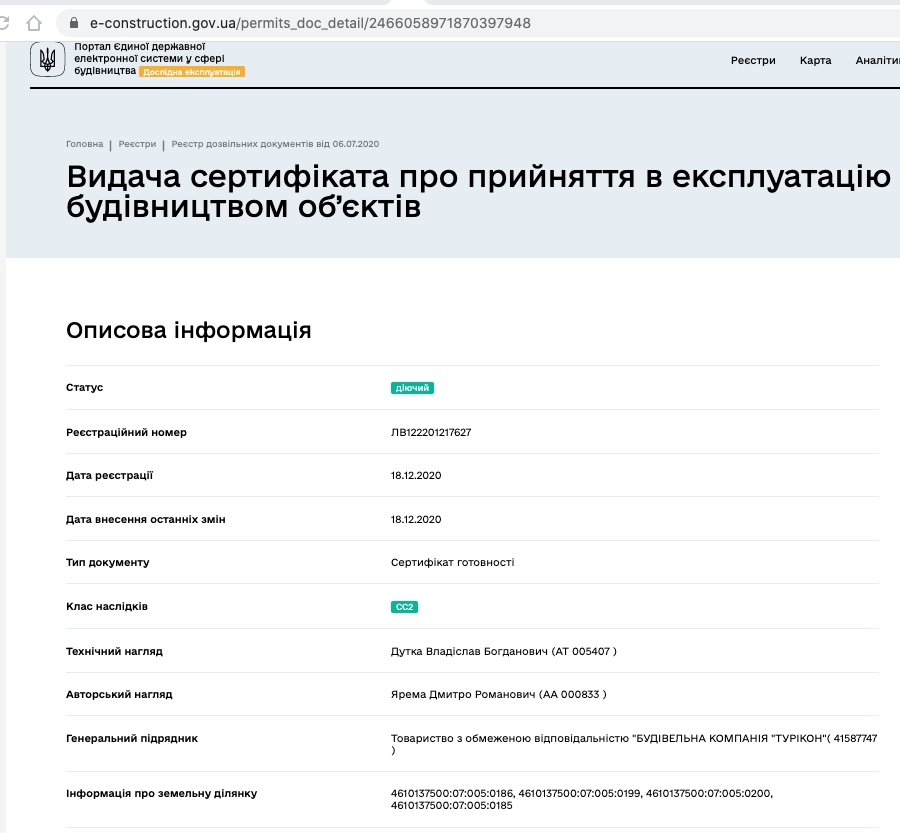Open the Аналітика menu item

878,60
